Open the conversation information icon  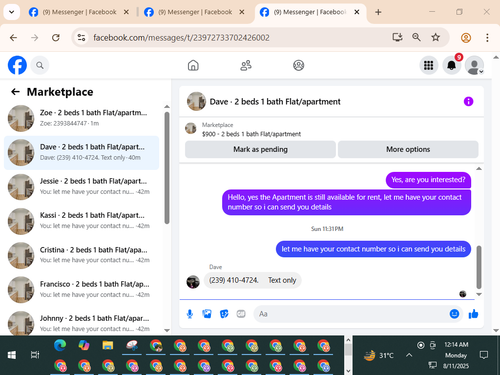pyautogui.click(x=468, y=101)
